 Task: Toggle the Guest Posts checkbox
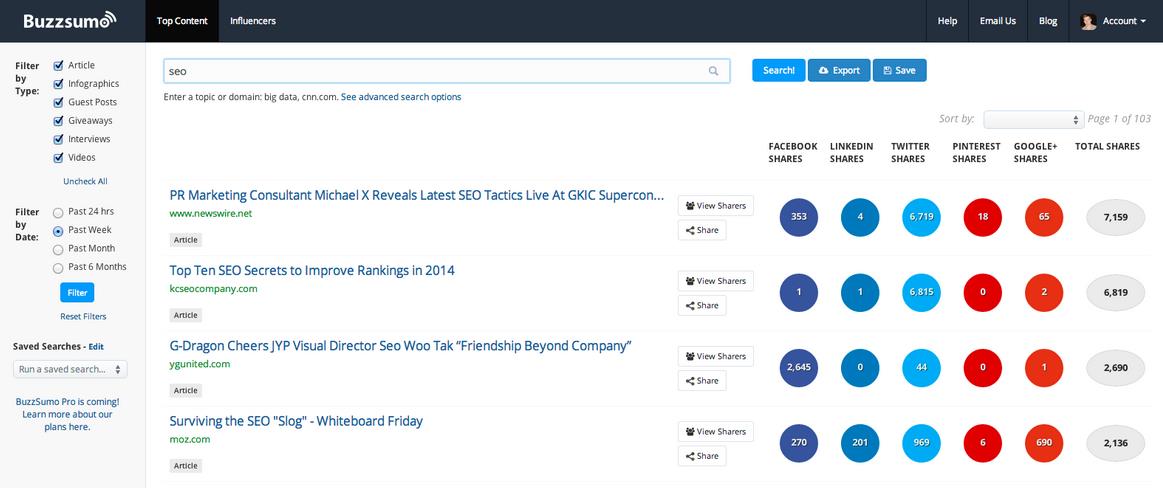[x=59, y=102]
